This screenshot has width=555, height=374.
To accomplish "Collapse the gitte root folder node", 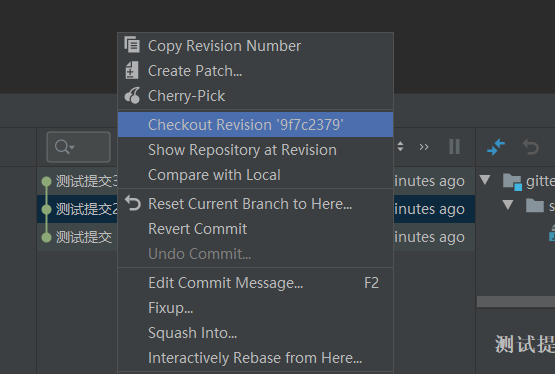I will (485, 180).
